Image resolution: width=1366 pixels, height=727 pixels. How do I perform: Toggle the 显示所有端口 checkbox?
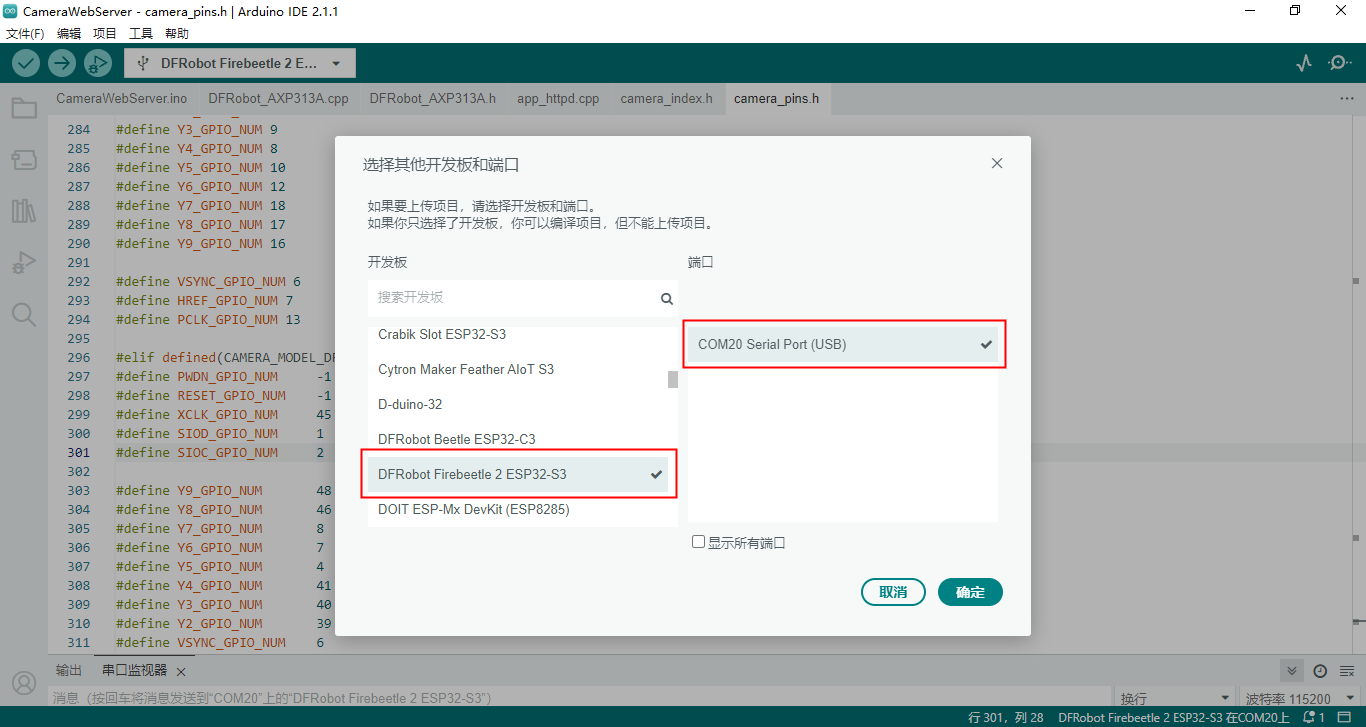tap(699, 542)
